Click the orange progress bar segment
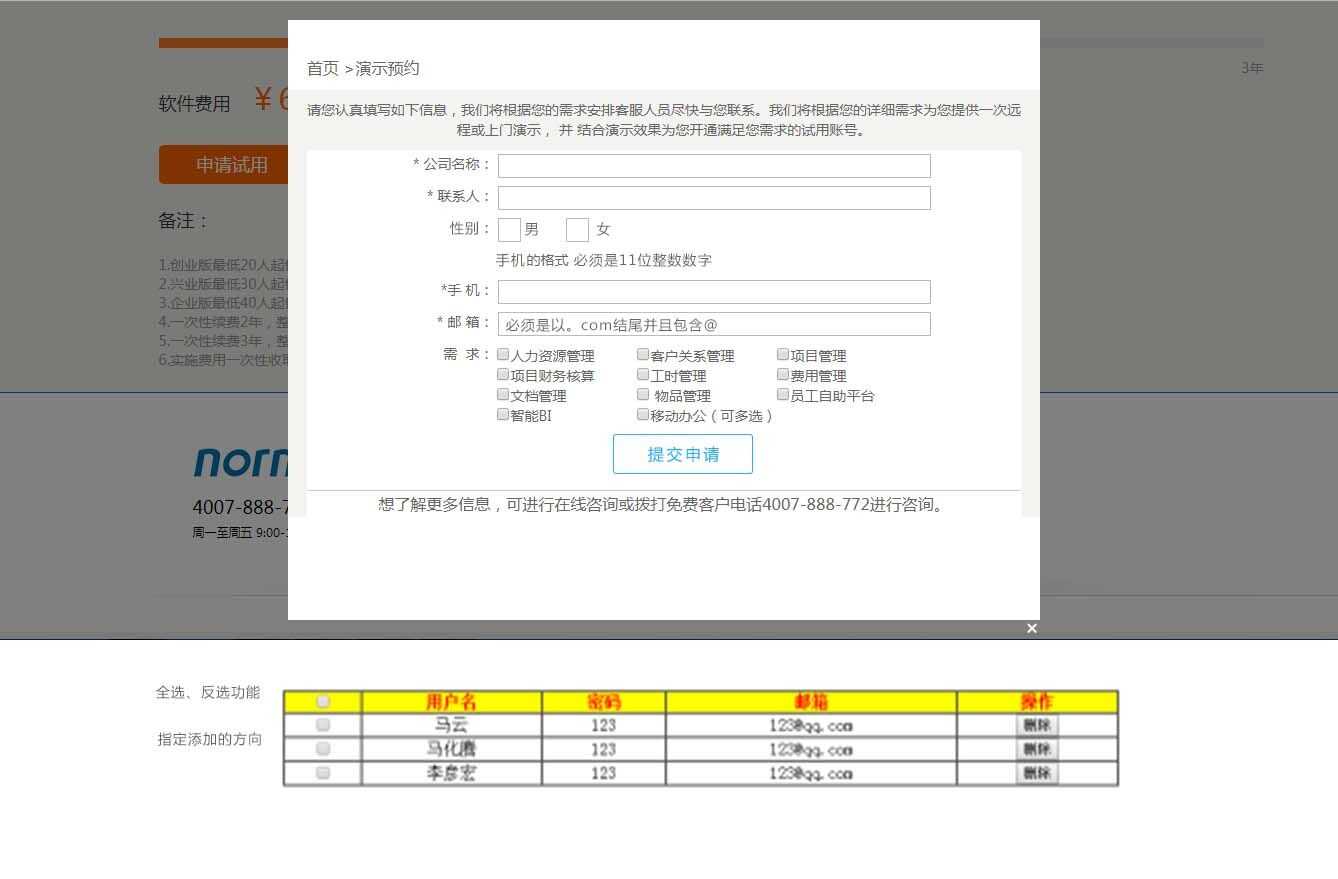This screenshot has height=879, width=1338. (x=223, y=43)
